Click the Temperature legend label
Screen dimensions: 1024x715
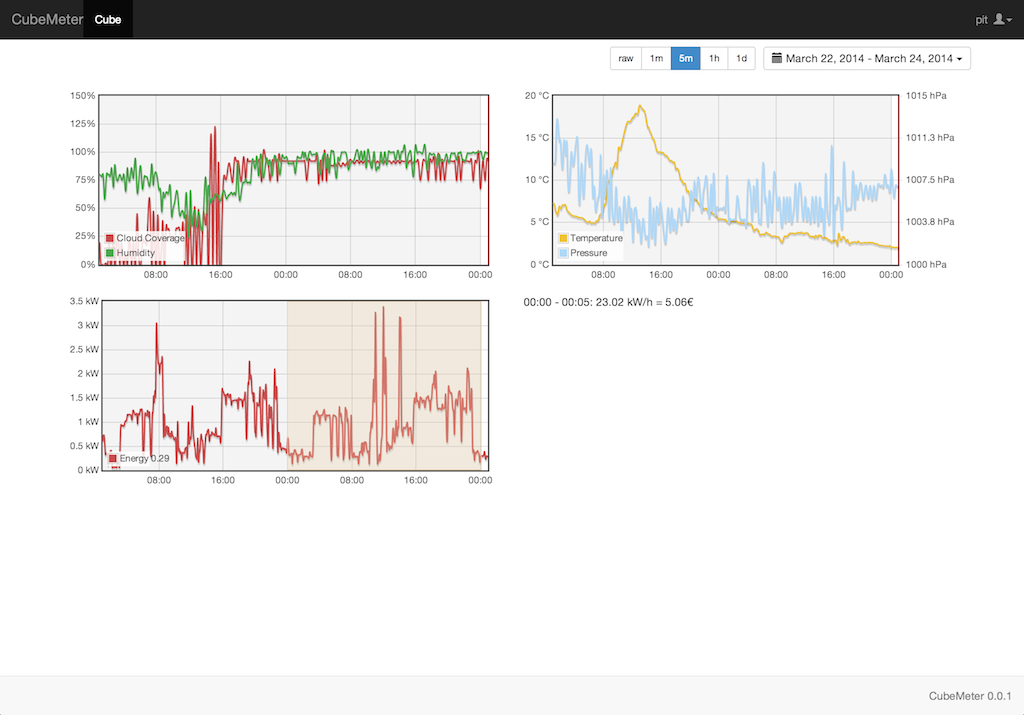click(596, 238)
